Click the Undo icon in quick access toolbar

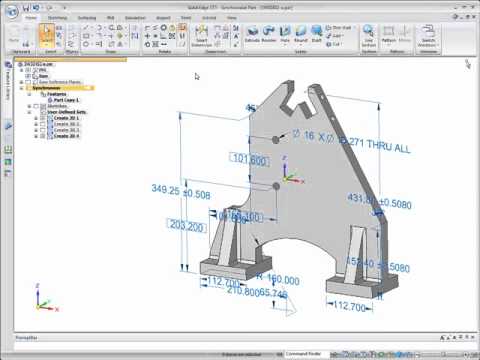[x=36, y=7]
